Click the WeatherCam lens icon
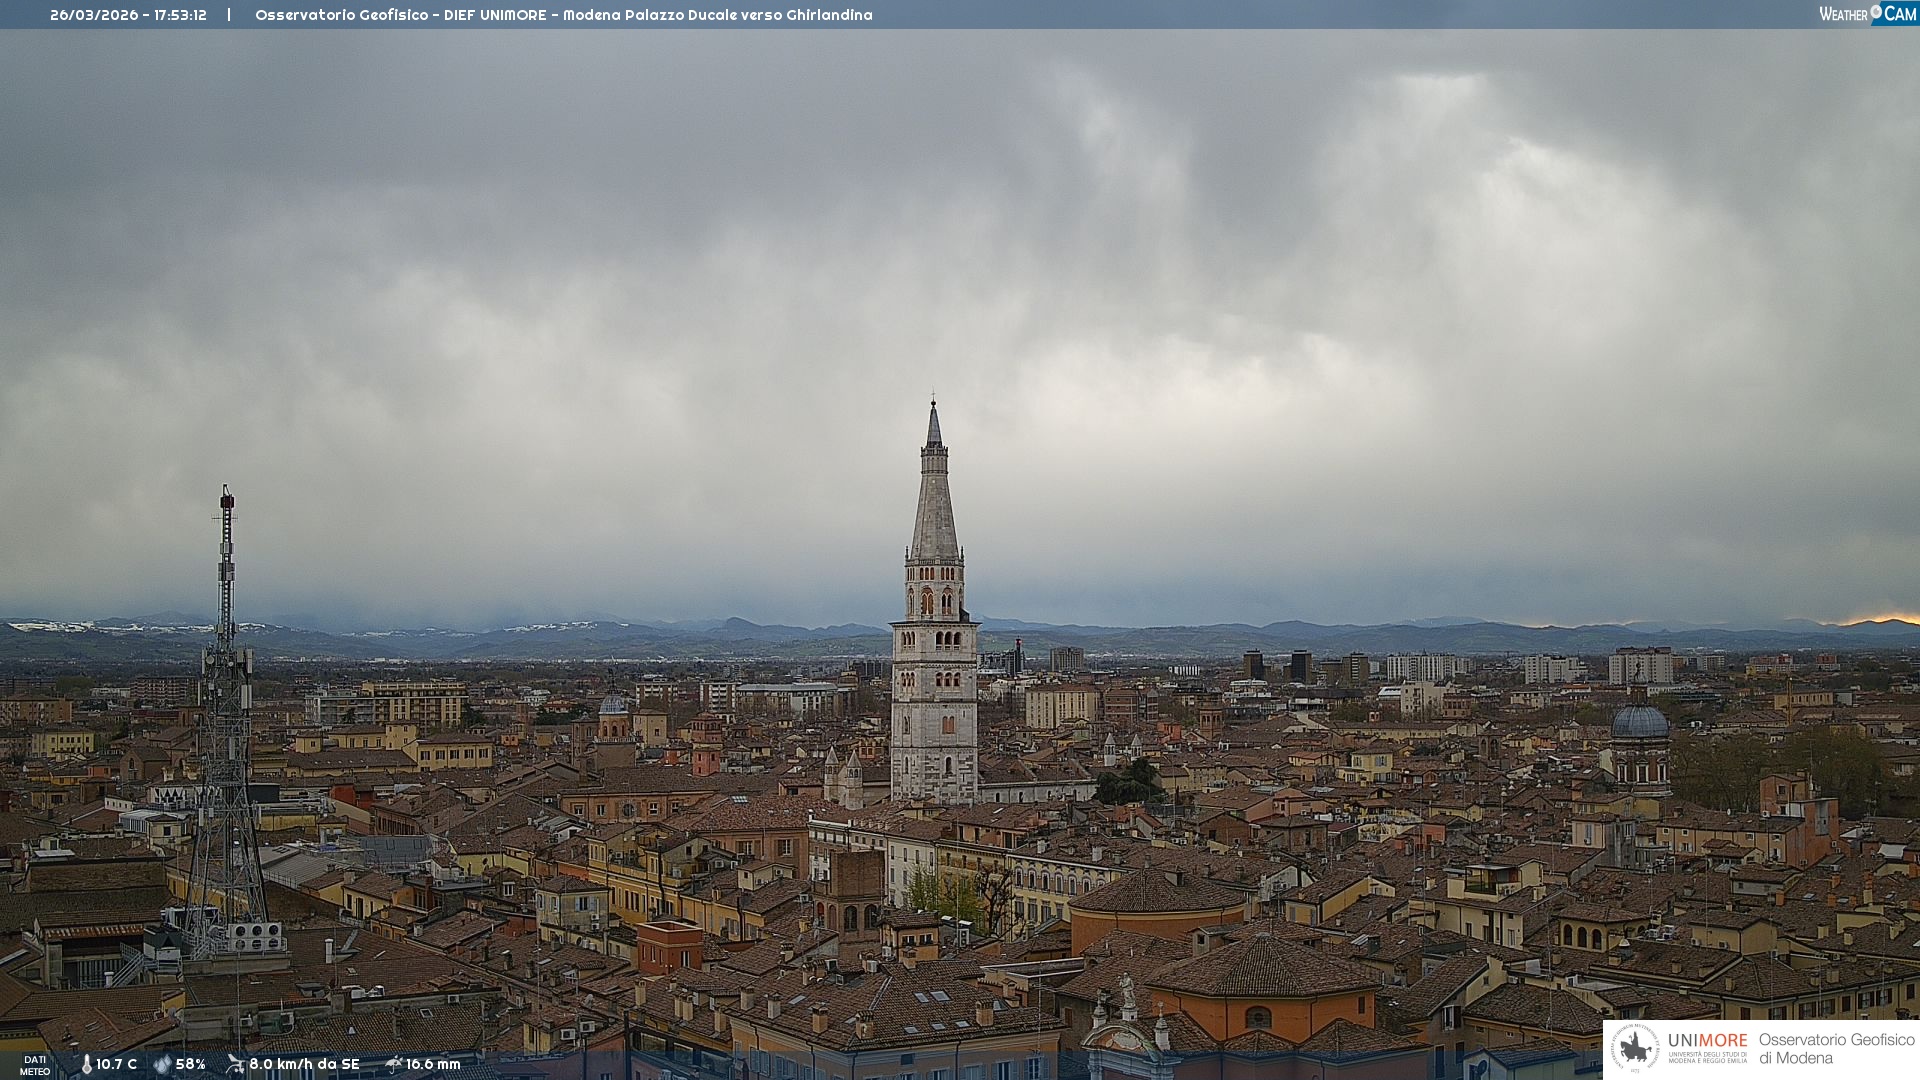Image resolution: width=1920 pixels, height=1080 pixels. pos(1876,12)
